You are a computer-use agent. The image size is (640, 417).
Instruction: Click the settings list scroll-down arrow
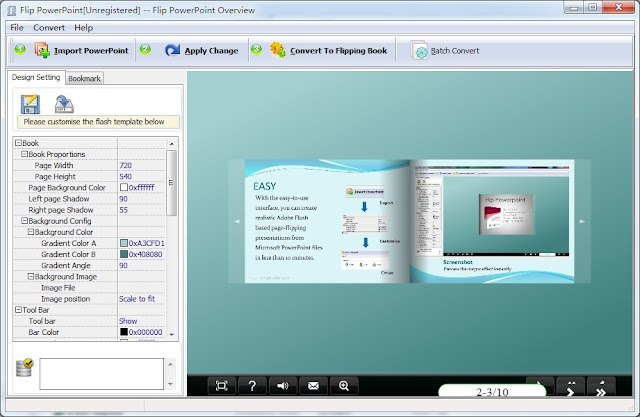171,334
